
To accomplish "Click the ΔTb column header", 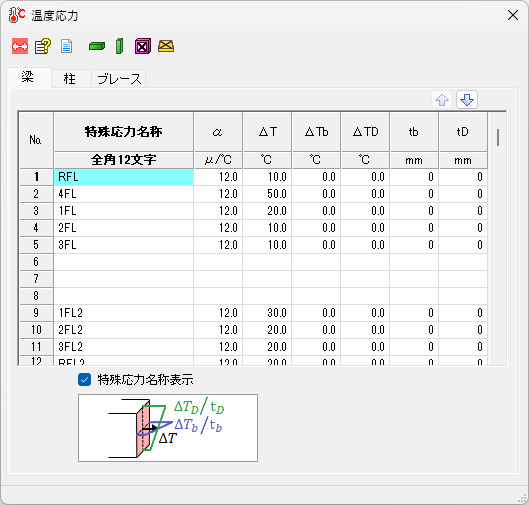I will click(316, 132).
